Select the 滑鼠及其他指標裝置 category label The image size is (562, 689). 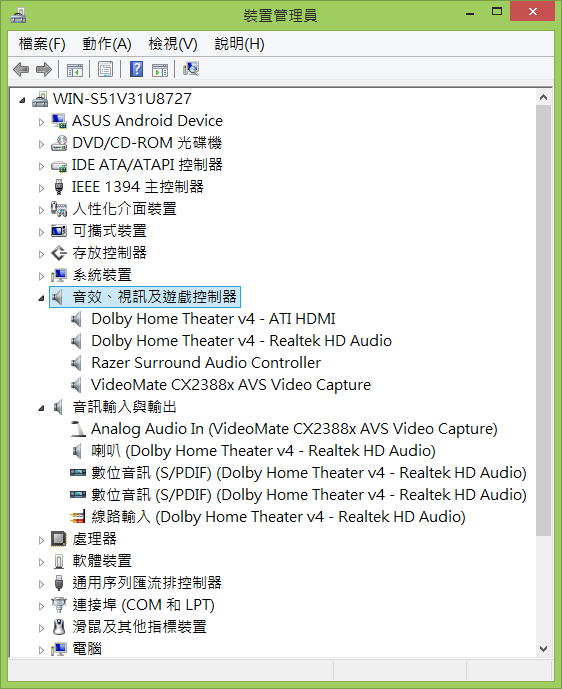click(139, 627)
